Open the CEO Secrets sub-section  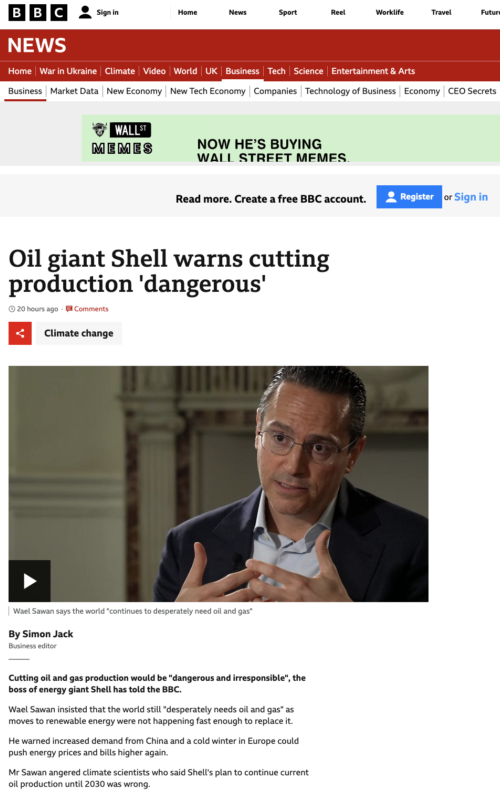[472, 91]
